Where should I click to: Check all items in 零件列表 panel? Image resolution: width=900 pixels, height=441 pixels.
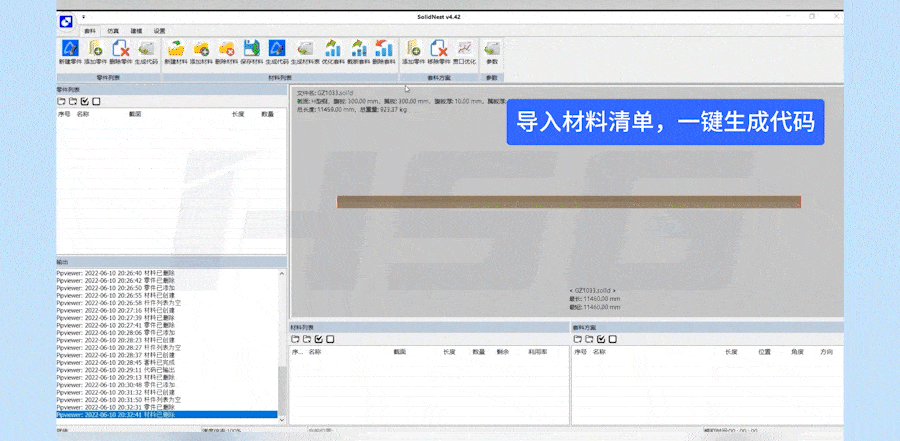(85, 102)
